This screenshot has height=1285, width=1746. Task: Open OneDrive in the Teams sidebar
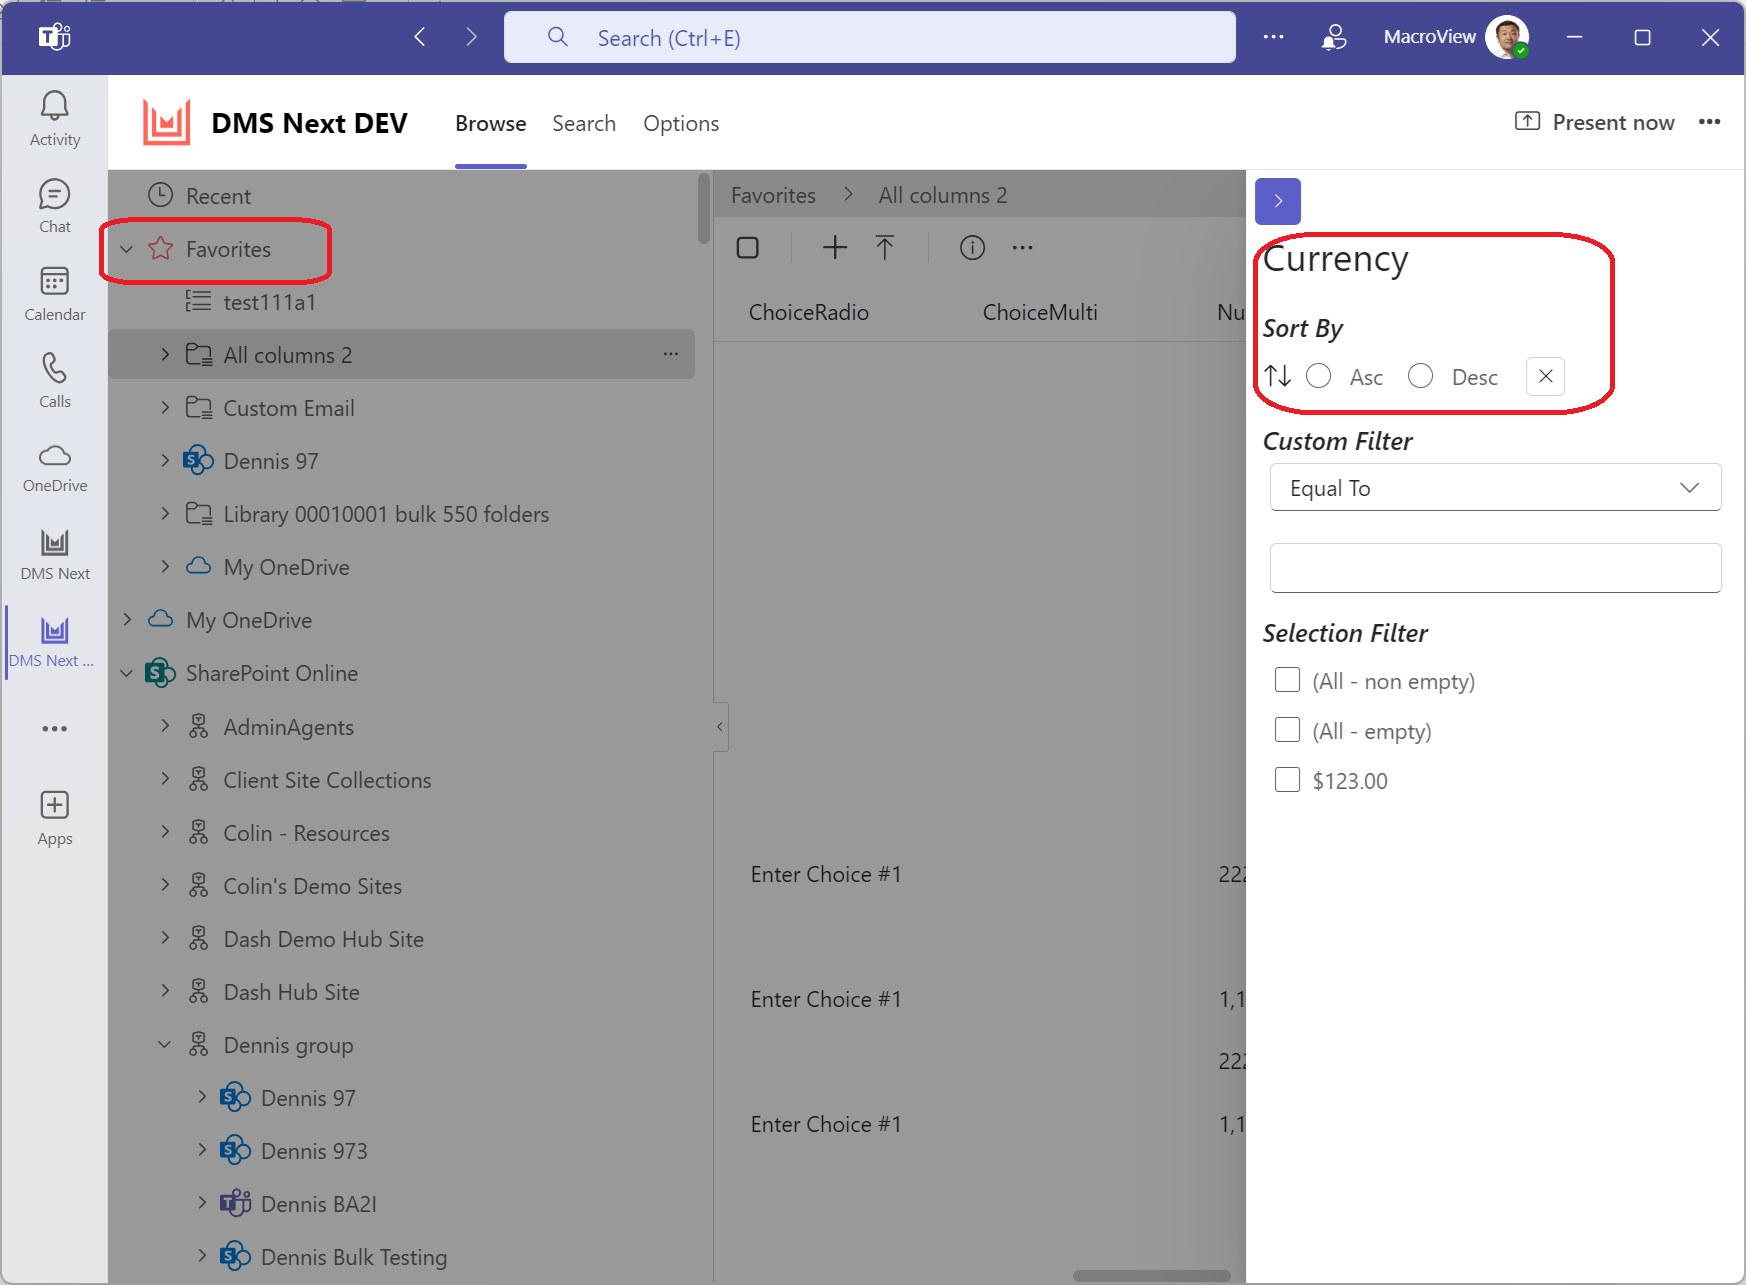tap(55, 468)
